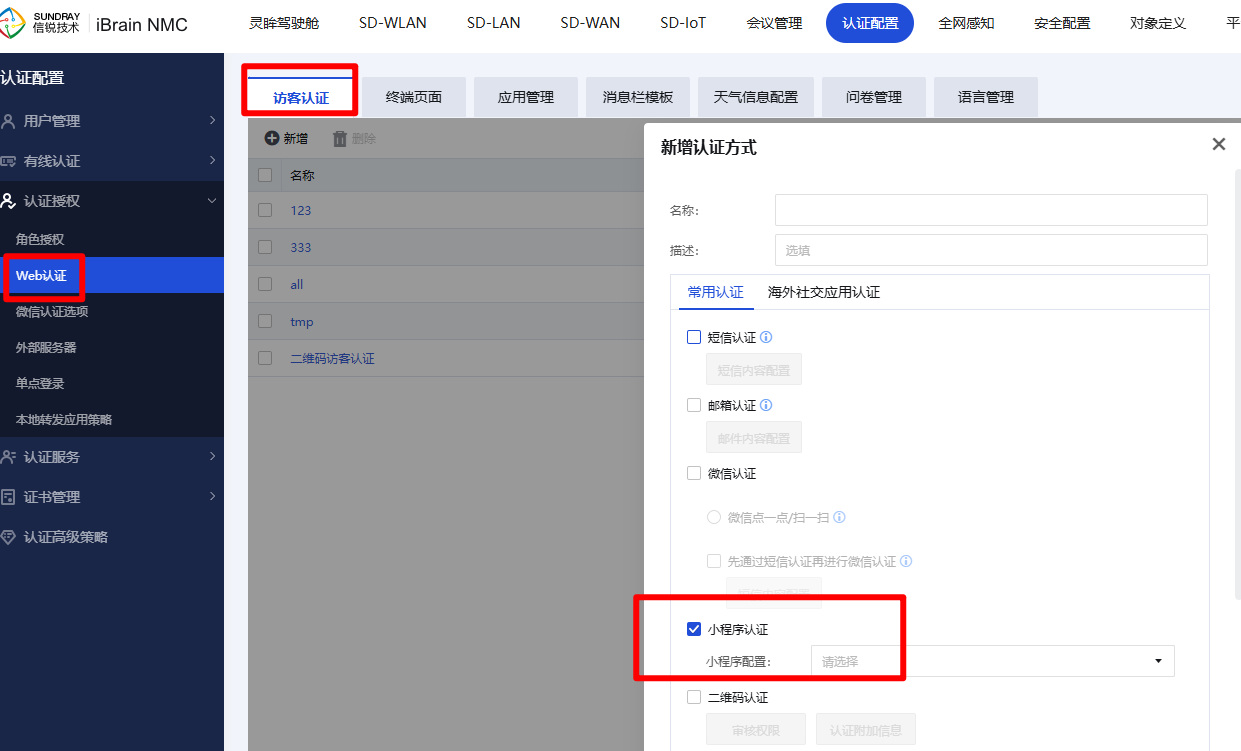Open the 二维码访客认证 entry link

[332, 359]
